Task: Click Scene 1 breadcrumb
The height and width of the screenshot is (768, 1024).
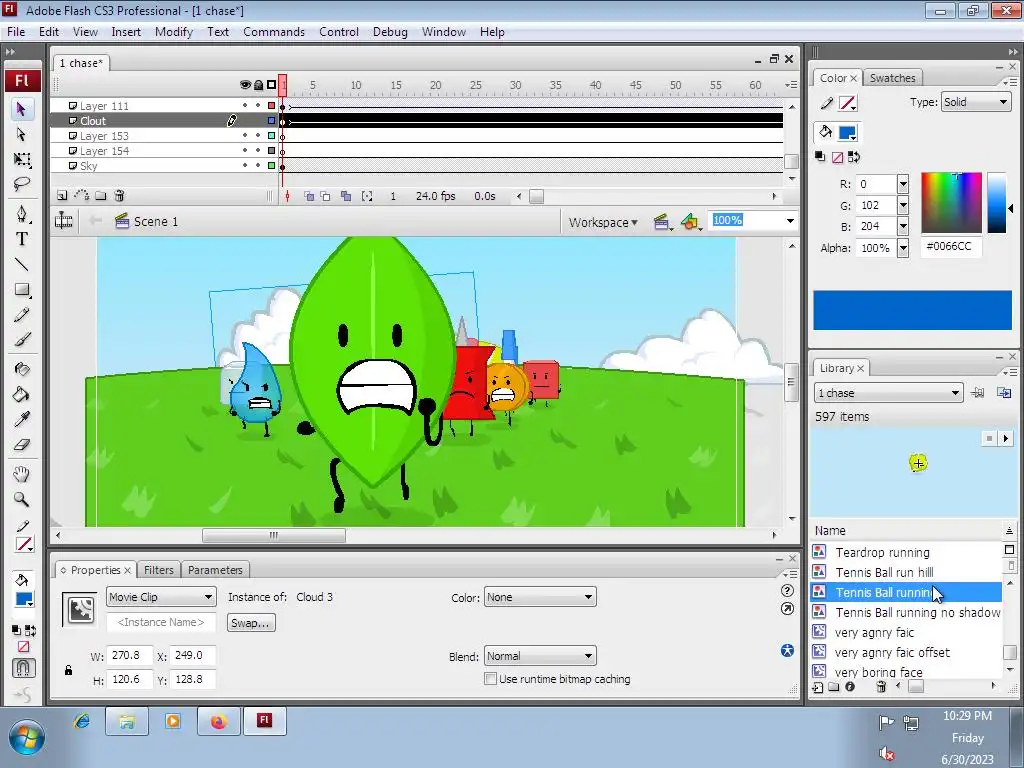Action: click(x=147, y=221)
